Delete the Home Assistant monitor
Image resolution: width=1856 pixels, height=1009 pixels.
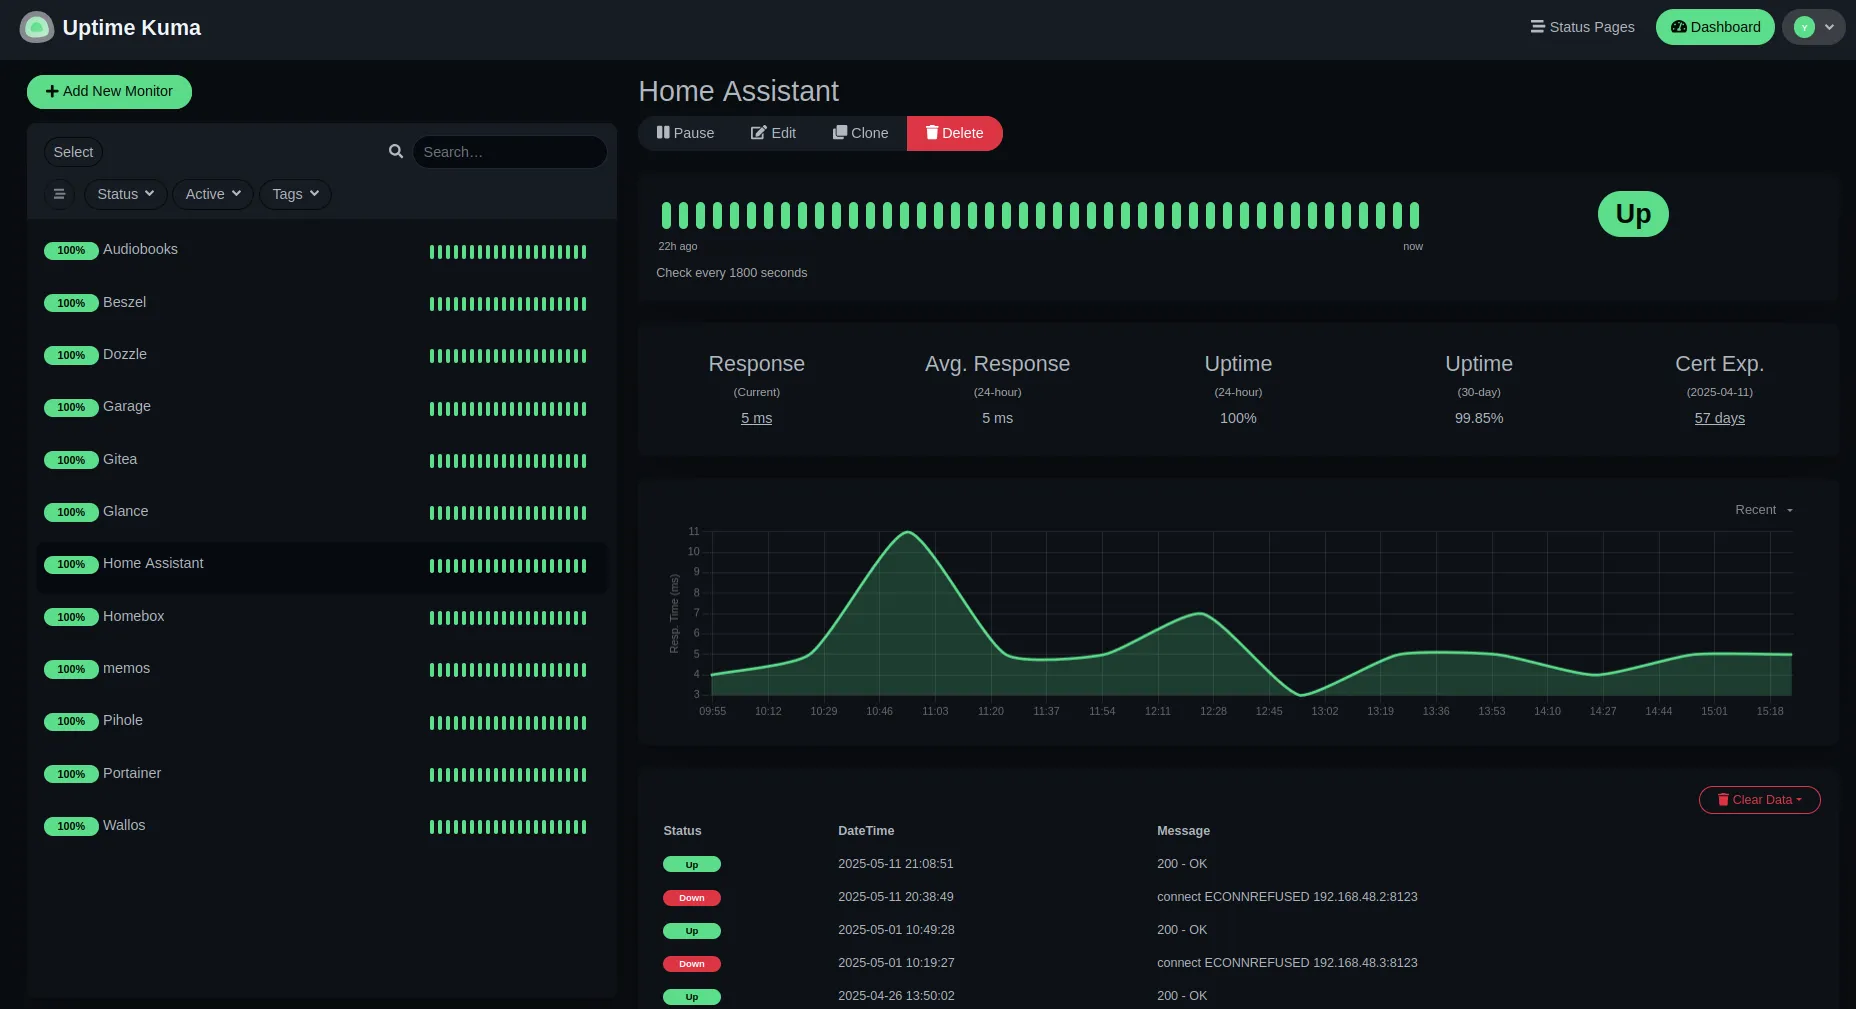click(x=954, y=133)
